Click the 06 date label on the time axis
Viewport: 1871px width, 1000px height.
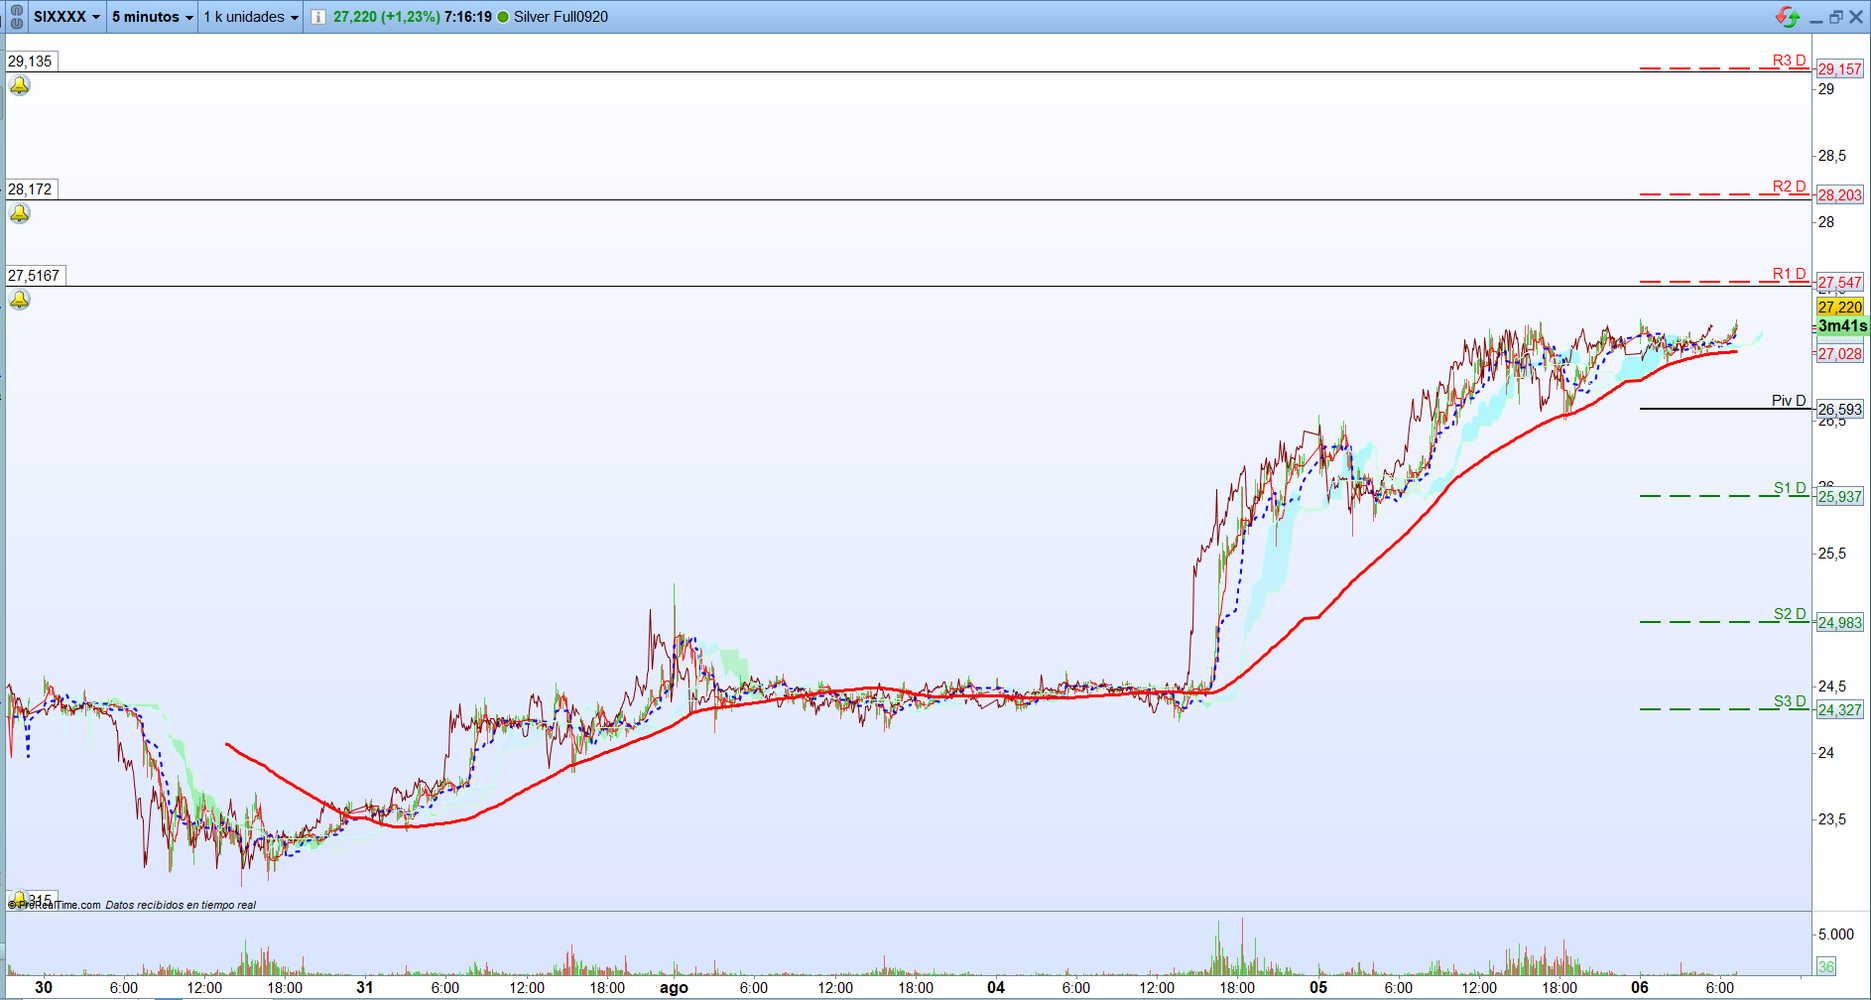[1639, 987]
